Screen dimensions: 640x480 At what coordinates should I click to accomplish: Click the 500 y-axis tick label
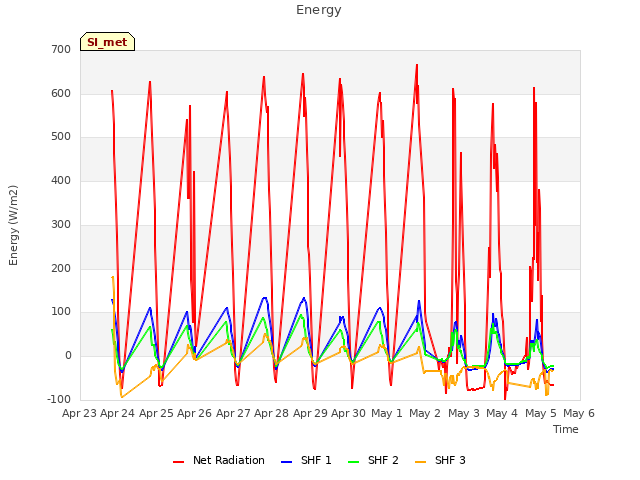(61, 137)
